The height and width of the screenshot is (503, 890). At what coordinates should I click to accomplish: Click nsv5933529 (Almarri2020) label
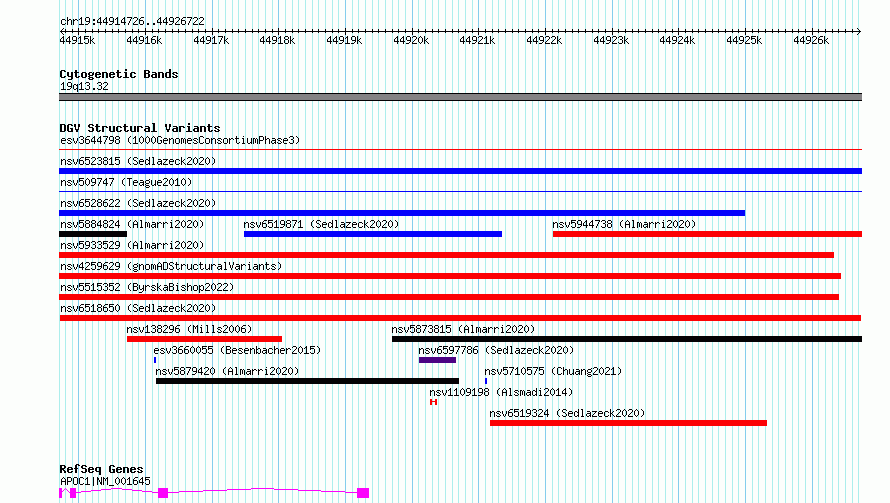(132, 245)
